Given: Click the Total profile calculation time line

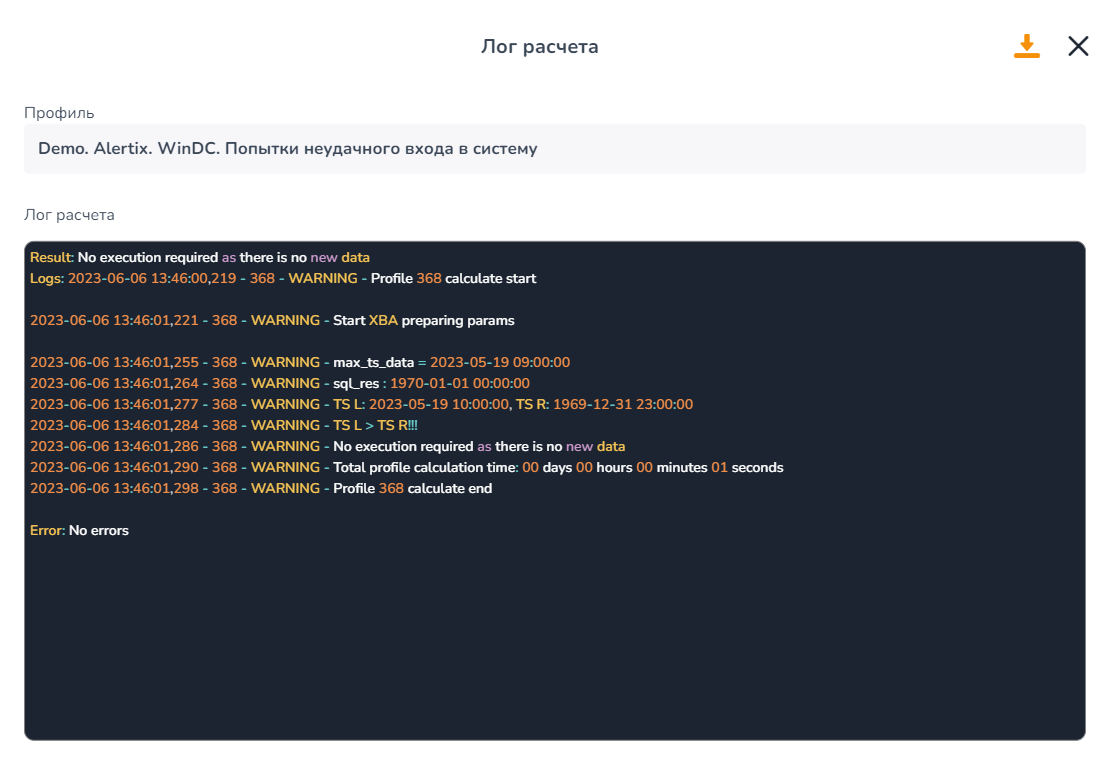Looking at the screenshot, I should click(x=407, y=468).
